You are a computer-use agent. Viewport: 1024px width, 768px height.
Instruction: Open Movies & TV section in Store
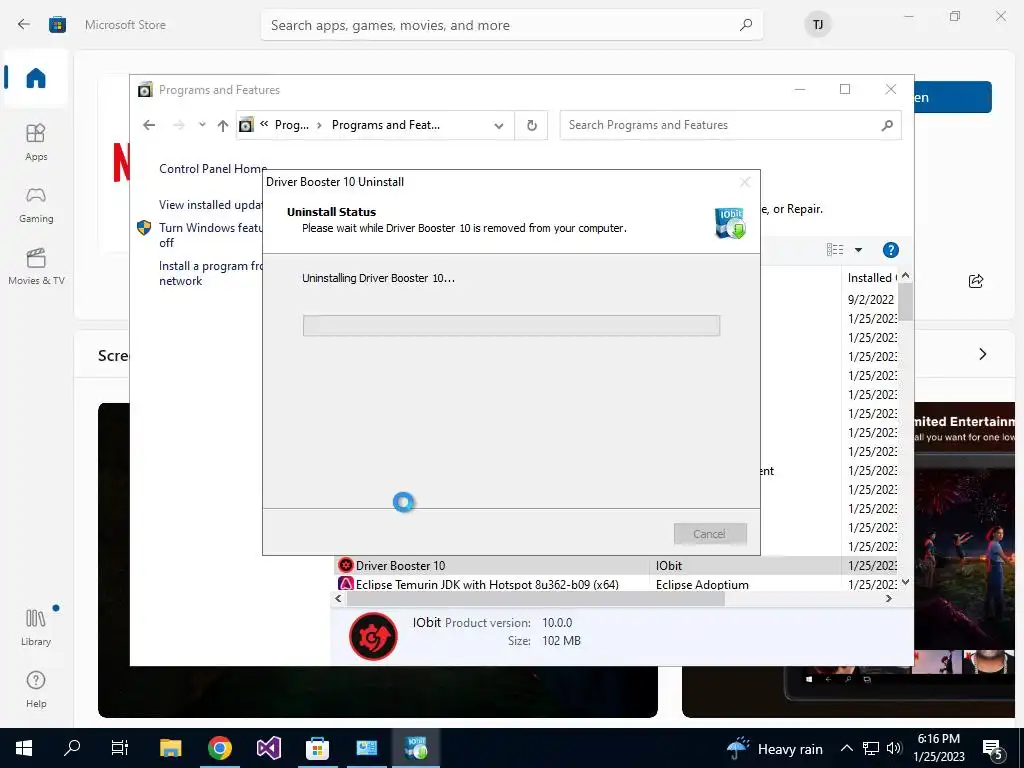36,266
